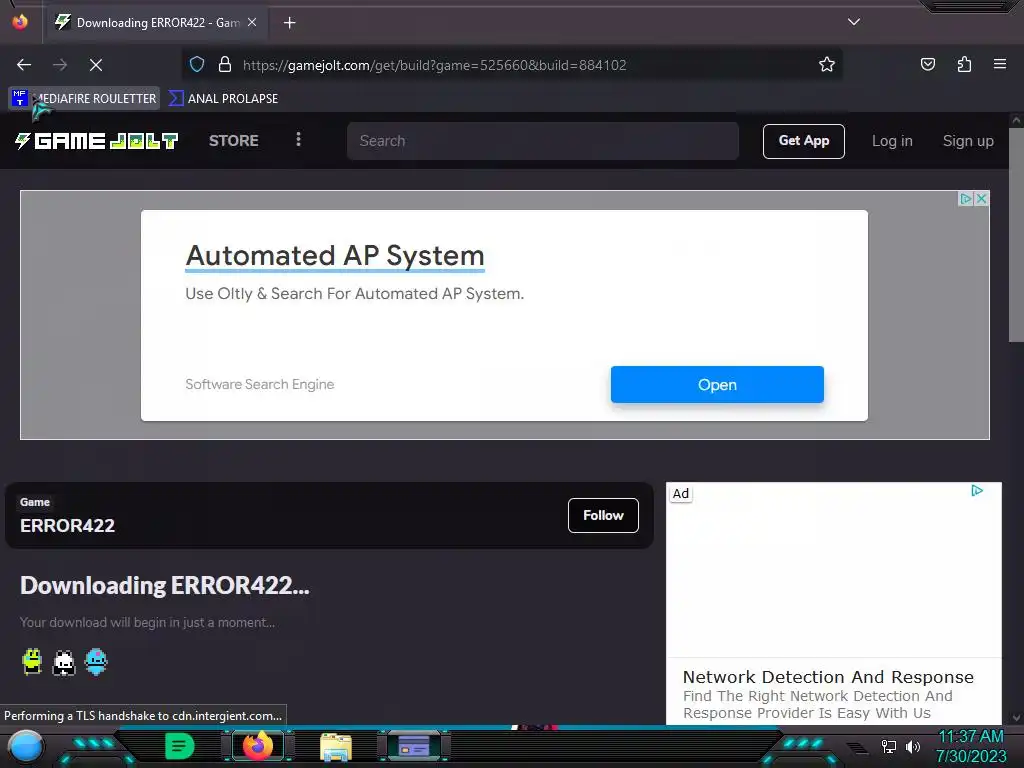The image size is (1024, 768).
Task: Click the white pixel character icon
Action: (64, 662)
